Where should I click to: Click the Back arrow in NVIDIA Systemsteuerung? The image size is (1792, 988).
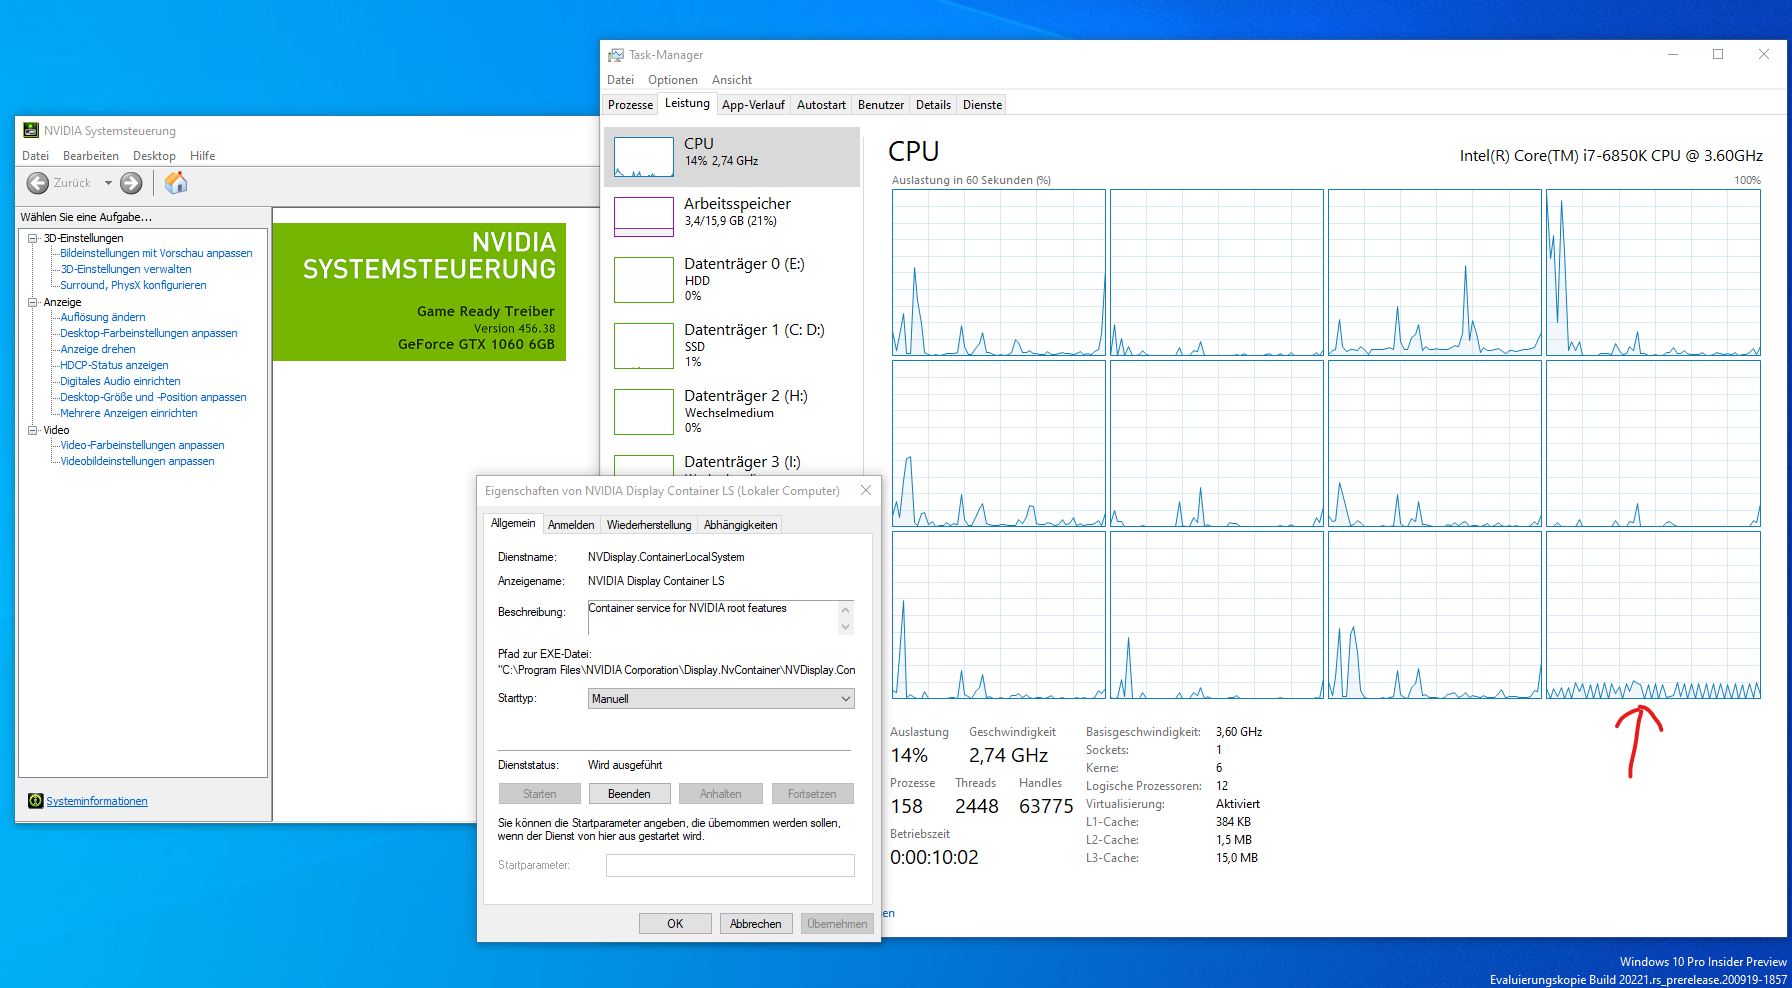38,183
